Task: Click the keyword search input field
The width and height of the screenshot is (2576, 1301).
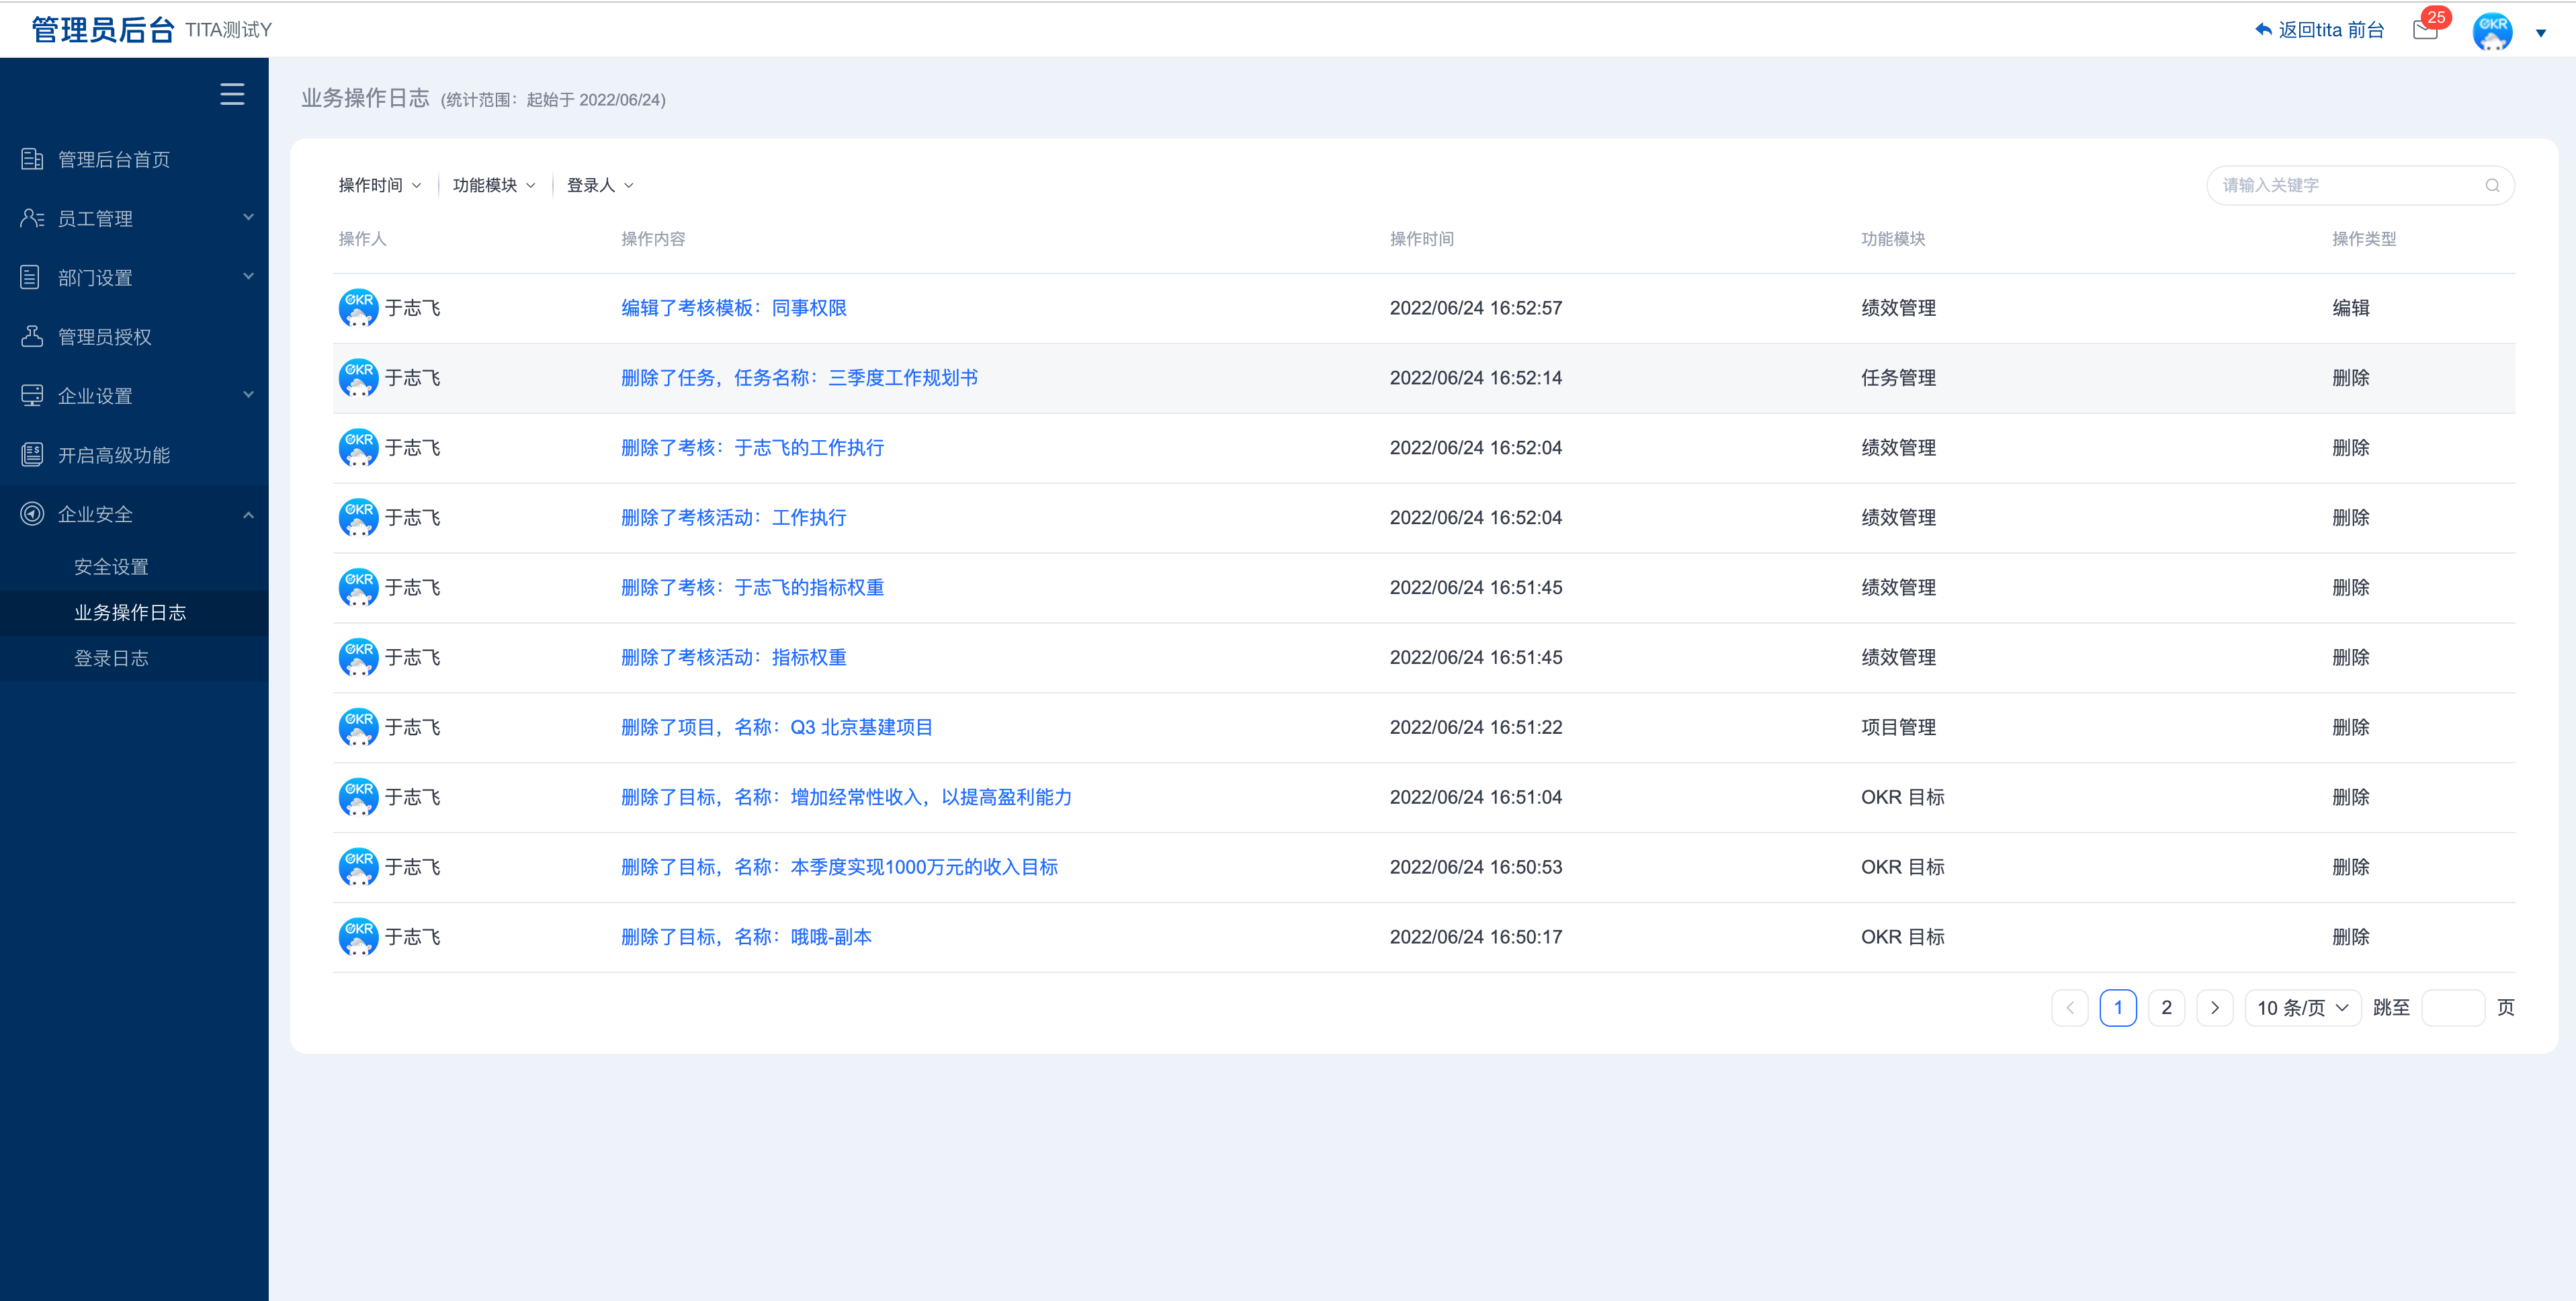Action: click(2360, 185)
